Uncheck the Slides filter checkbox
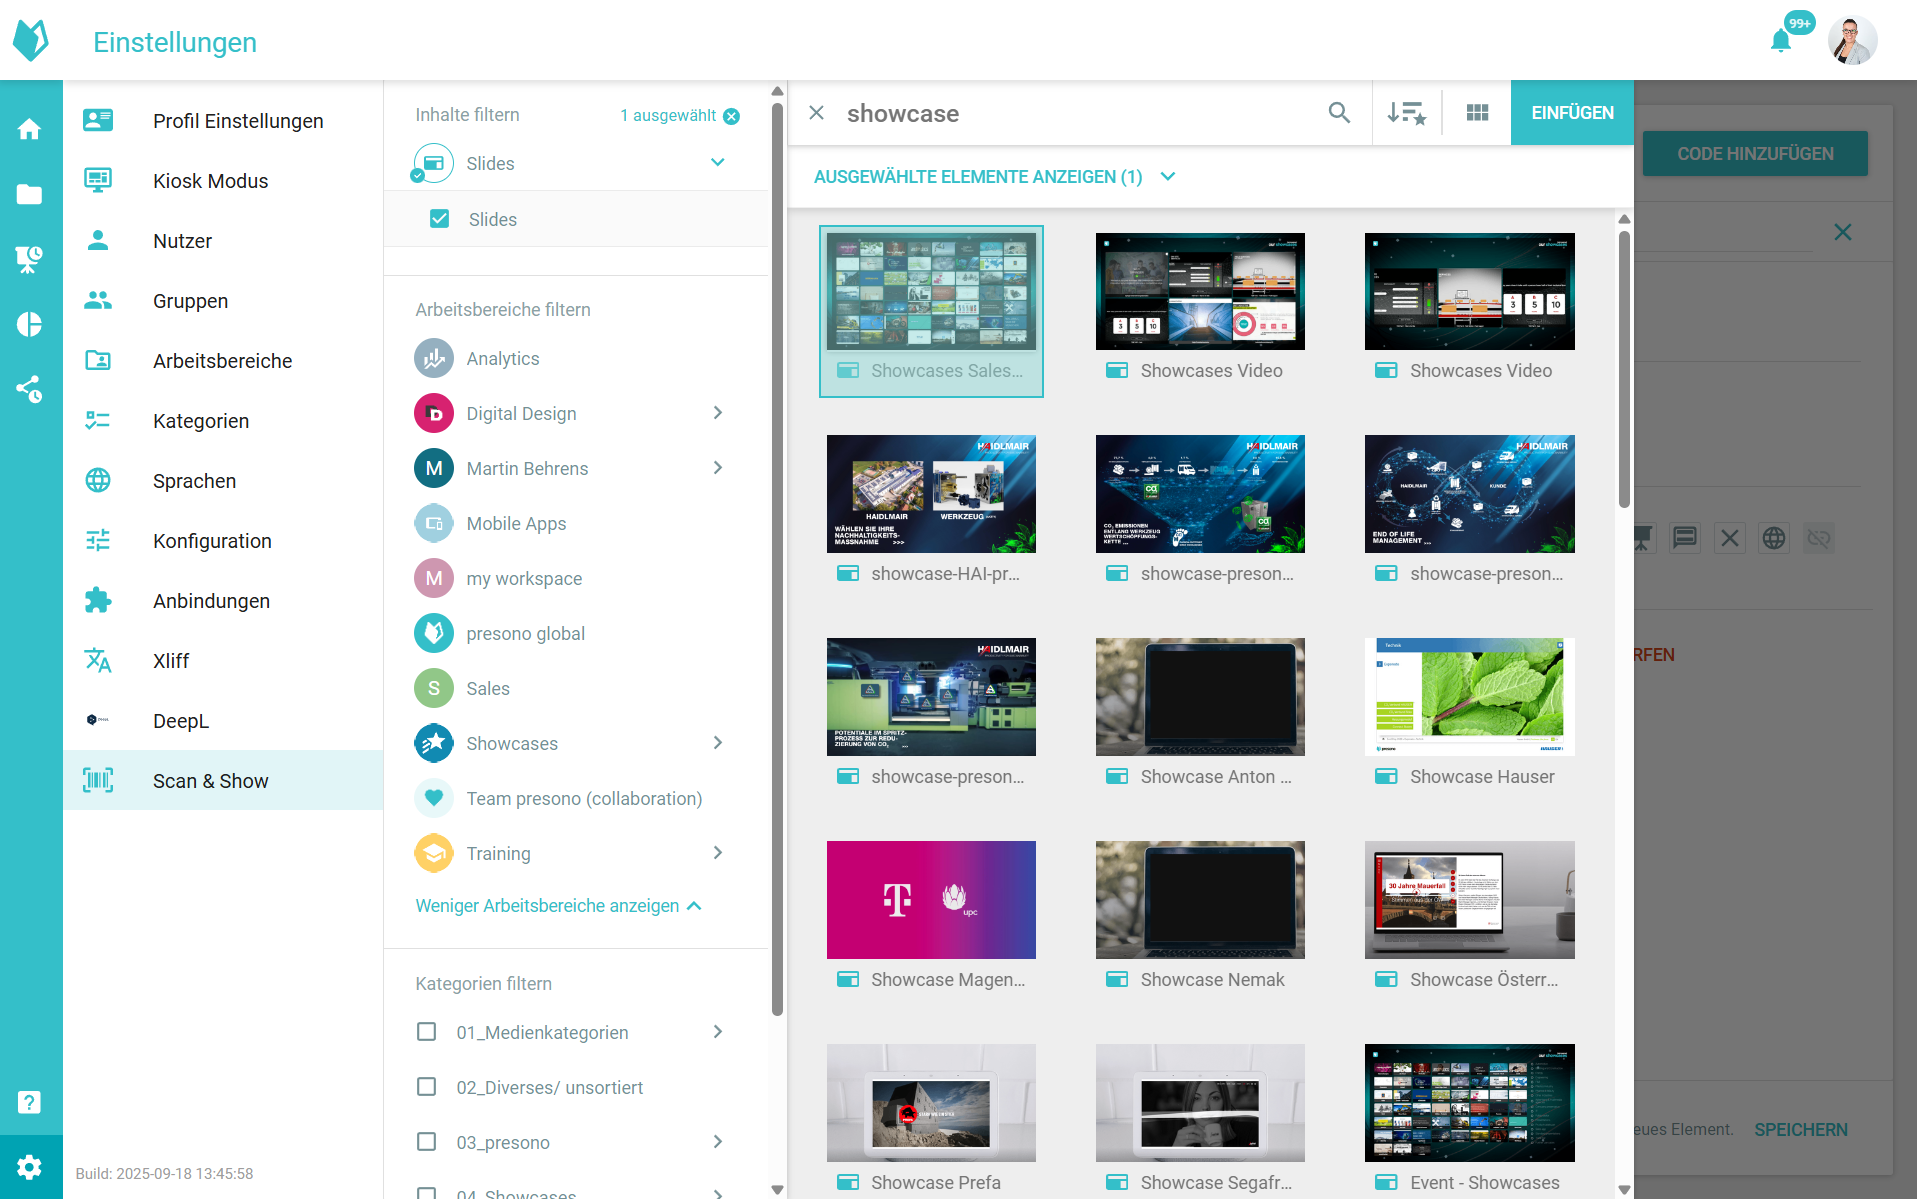 [x=439, y=219]
